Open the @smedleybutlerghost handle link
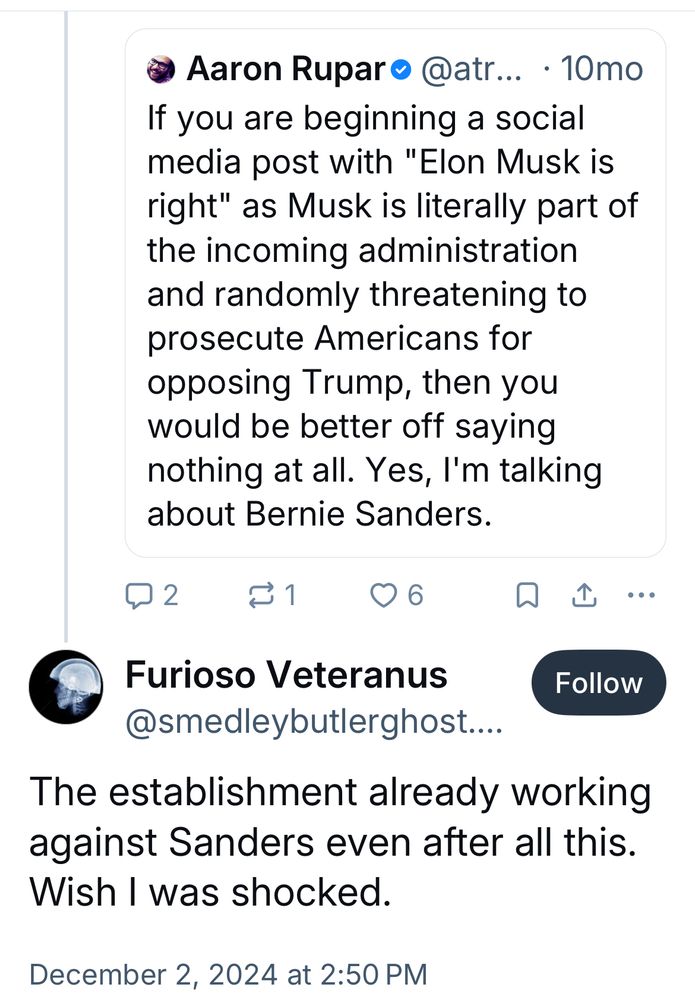695x1000 pixels. [x=309, y=723]
